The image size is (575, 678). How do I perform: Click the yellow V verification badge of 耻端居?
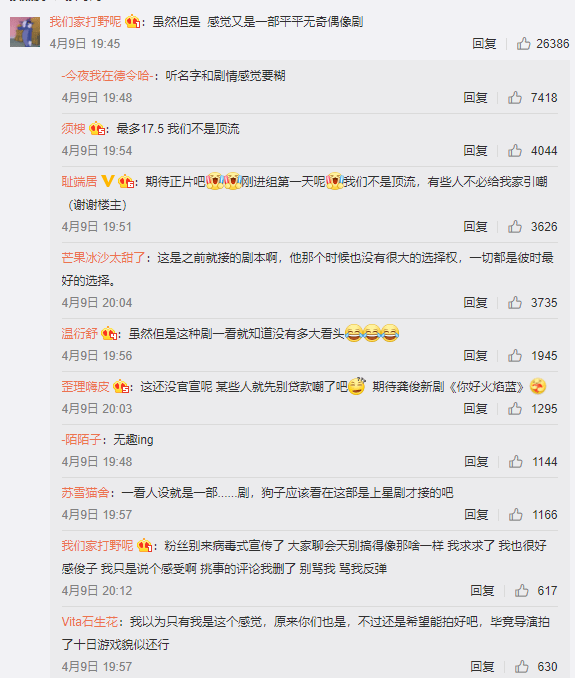click(108, 181)
